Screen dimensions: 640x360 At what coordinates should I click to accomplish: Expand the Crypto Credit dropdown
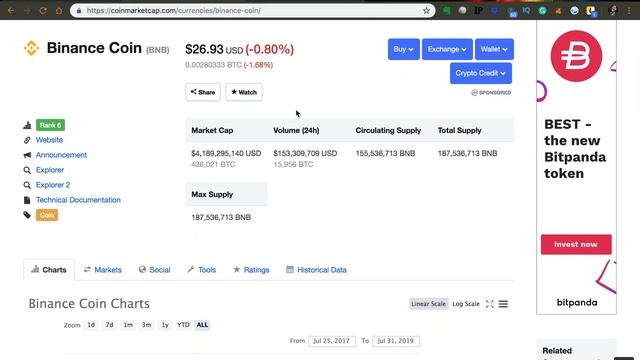tap(481, 73)
